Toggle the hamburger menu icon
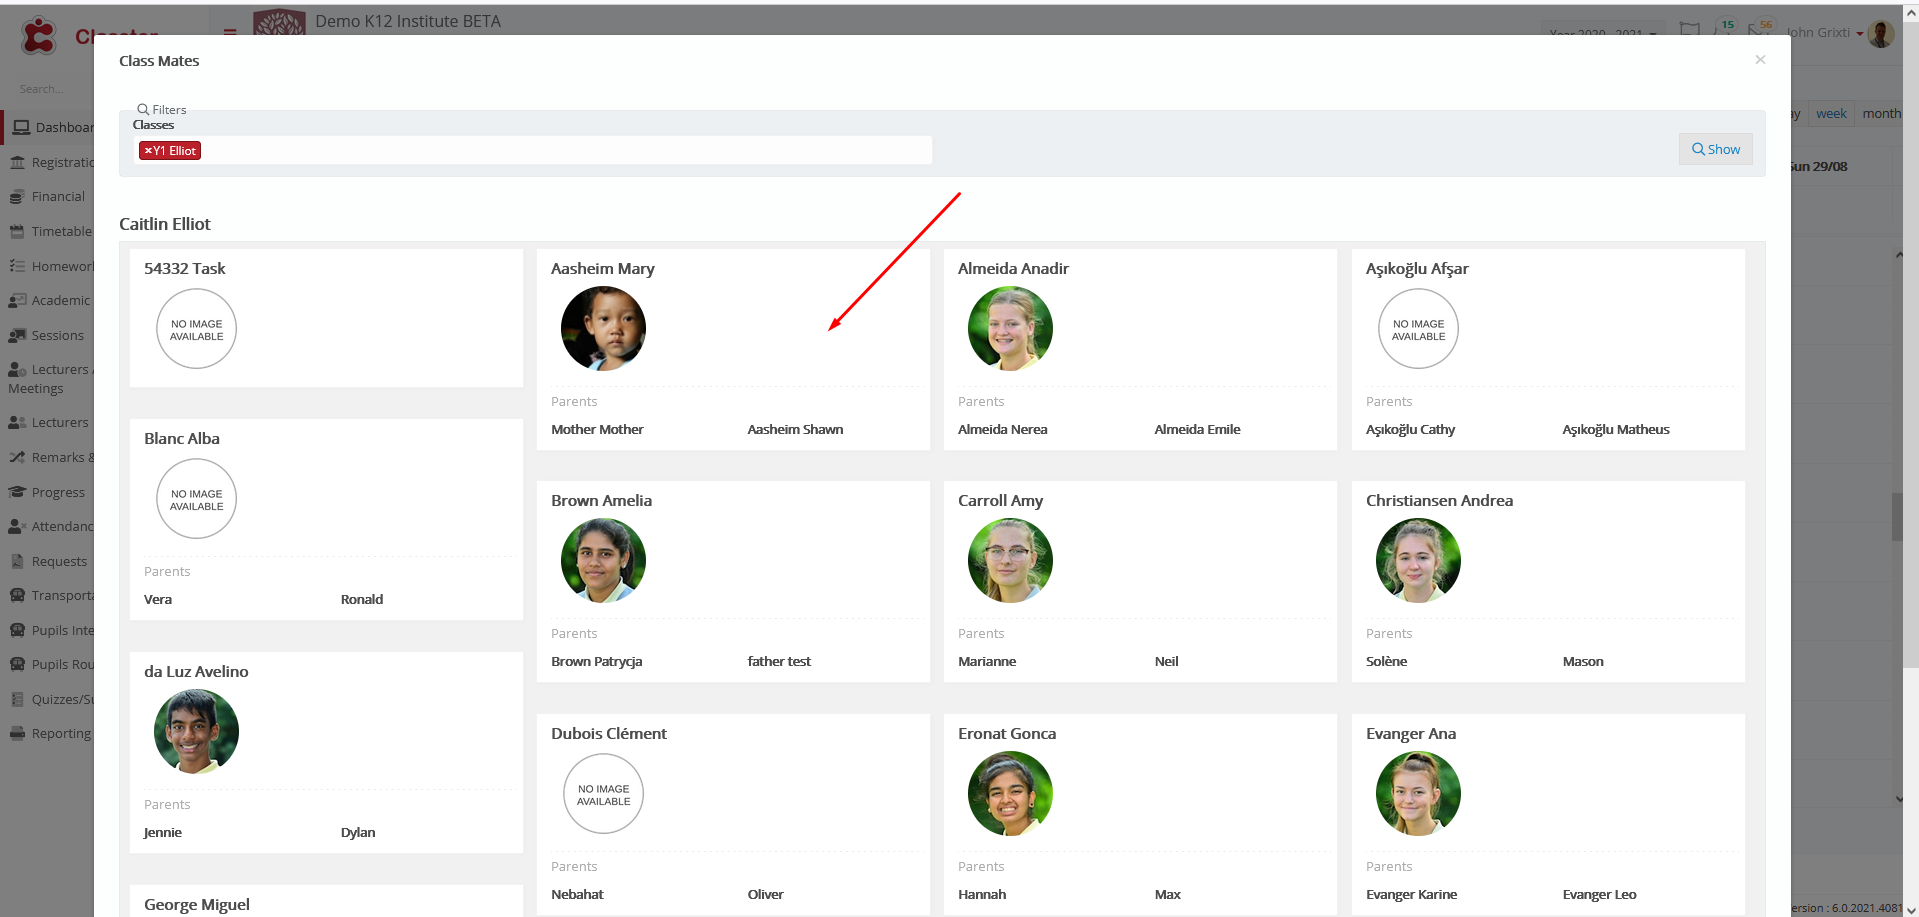The height and width of the screenshot is (917, 1919). click(230, 32)
